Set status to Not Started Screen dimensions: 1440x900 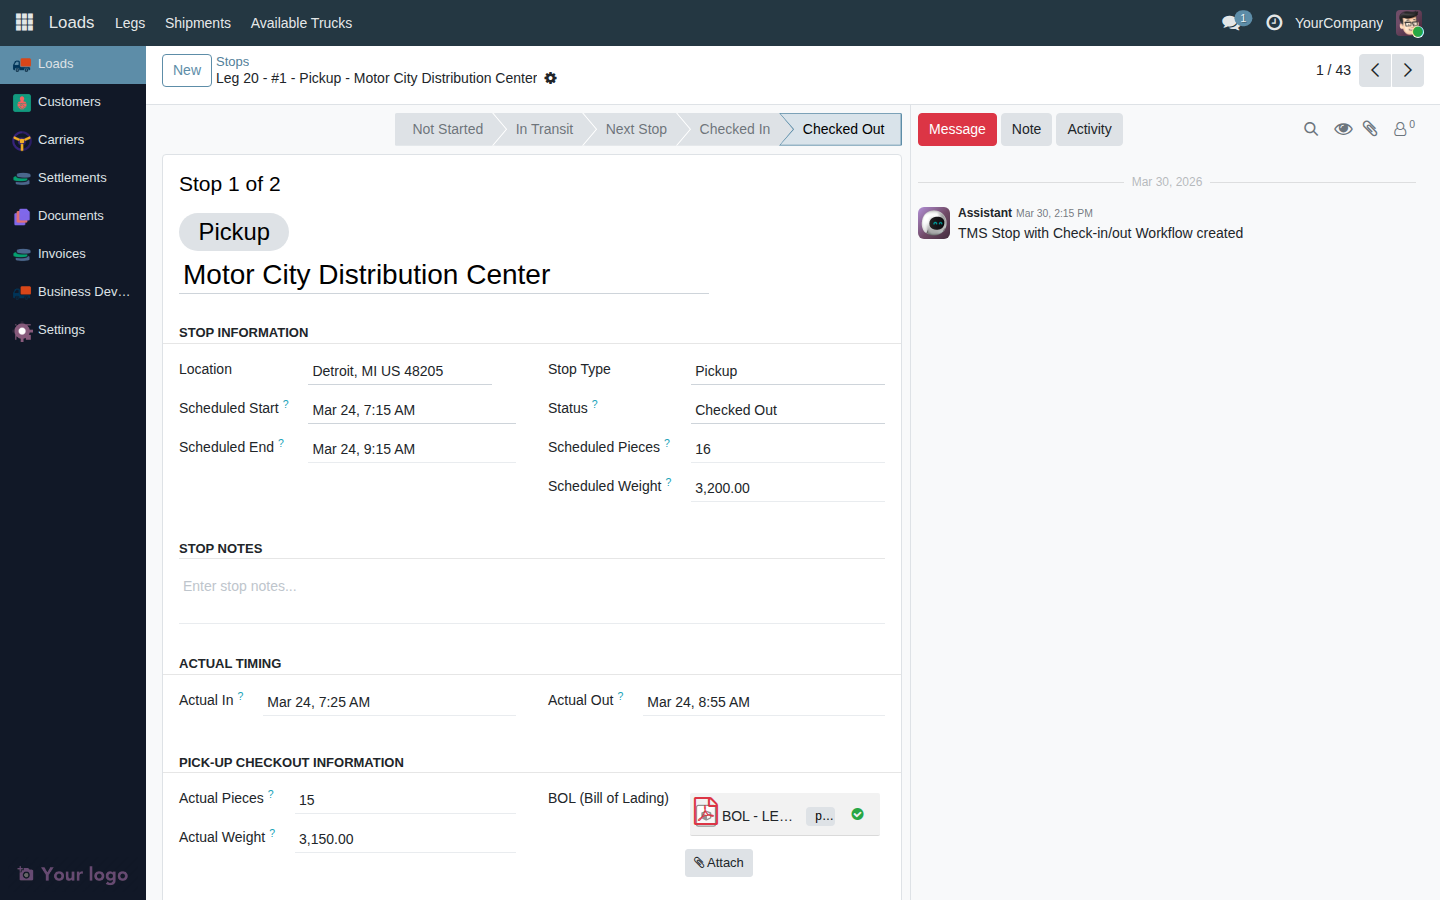pos(447,129)
